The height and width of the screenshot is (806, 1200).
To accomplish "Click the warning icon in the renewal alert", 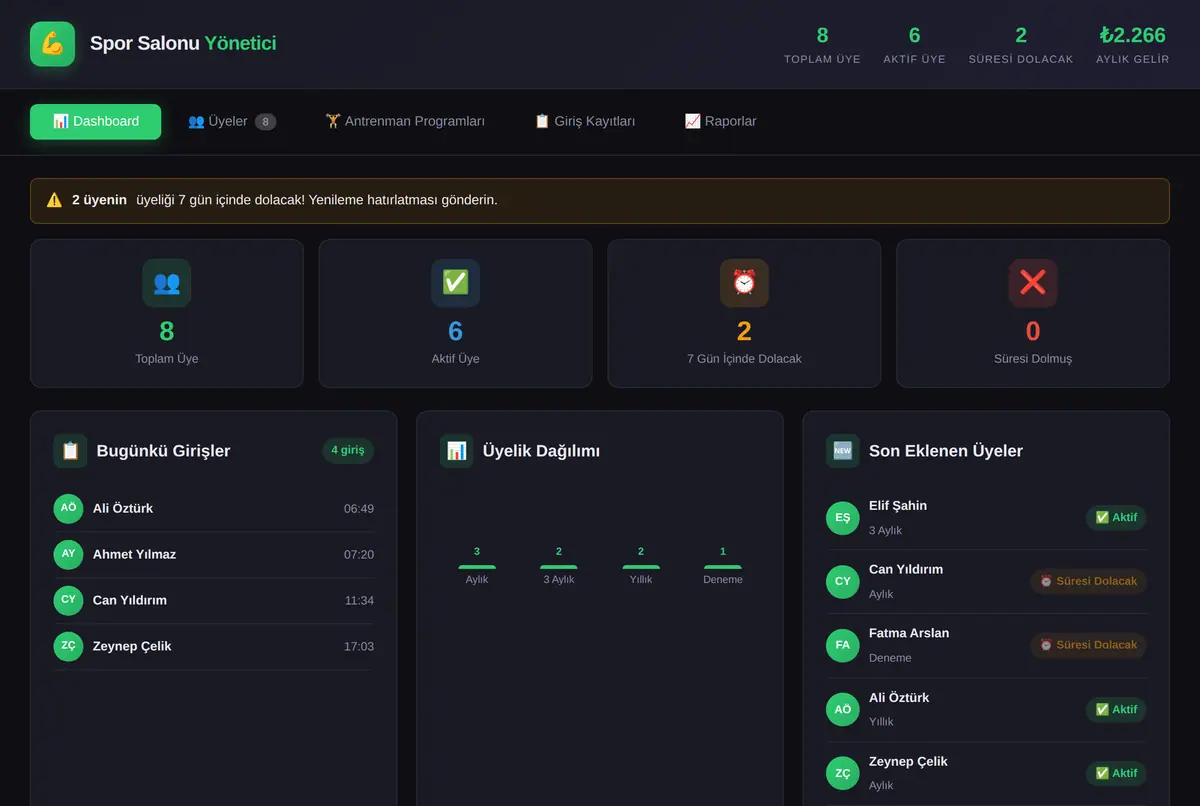I will (x=54, y=200).
